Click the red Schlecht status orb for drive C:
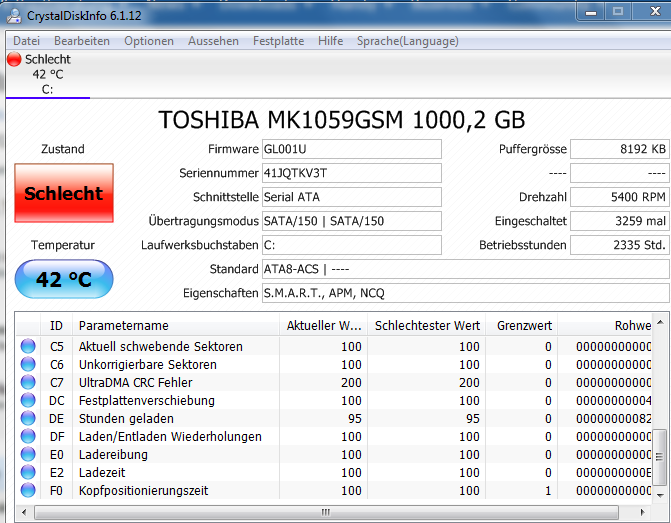This screenshot has width=671, height=523. click(x=14, y=59)
